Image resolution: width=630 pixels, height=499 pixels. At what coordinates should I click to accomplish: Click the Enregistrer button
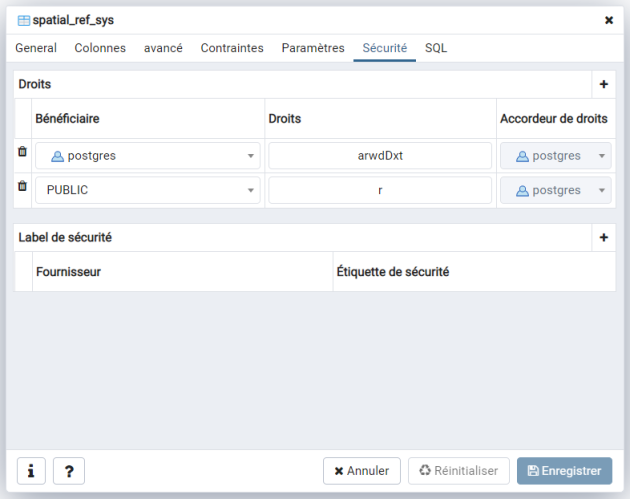pyautogui.click(x=564, y=471)
